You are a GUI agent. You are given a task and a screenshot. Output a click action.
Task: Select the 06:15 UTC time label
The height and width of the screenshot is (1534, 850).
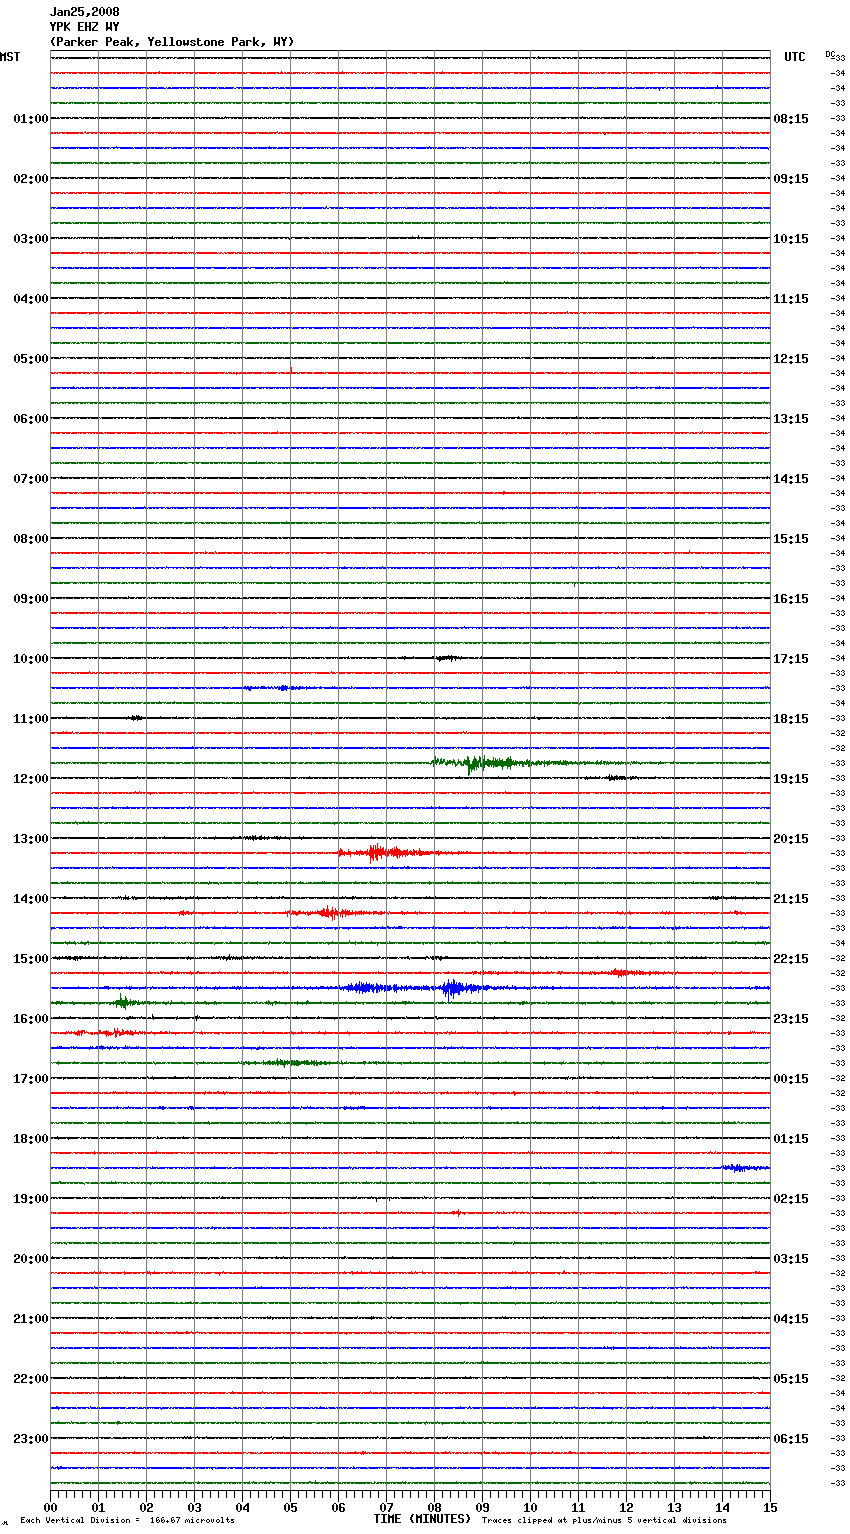tap(791, 1439)
